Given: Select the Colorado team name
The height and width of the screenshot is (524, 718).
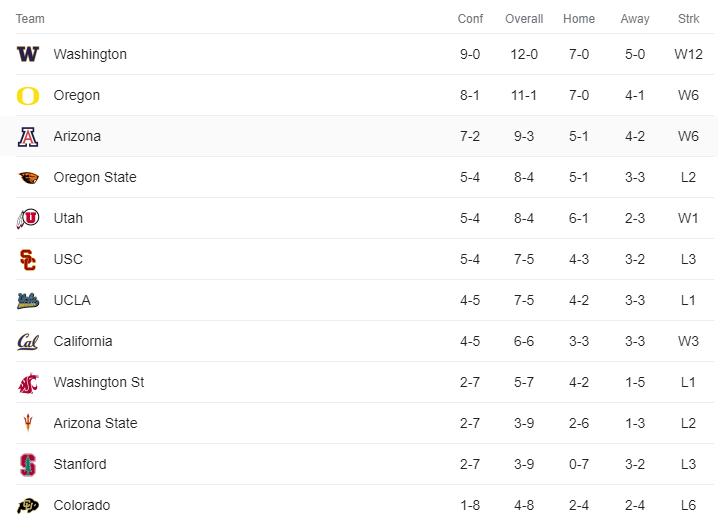Looking at the screenshot, I should 82,505.
